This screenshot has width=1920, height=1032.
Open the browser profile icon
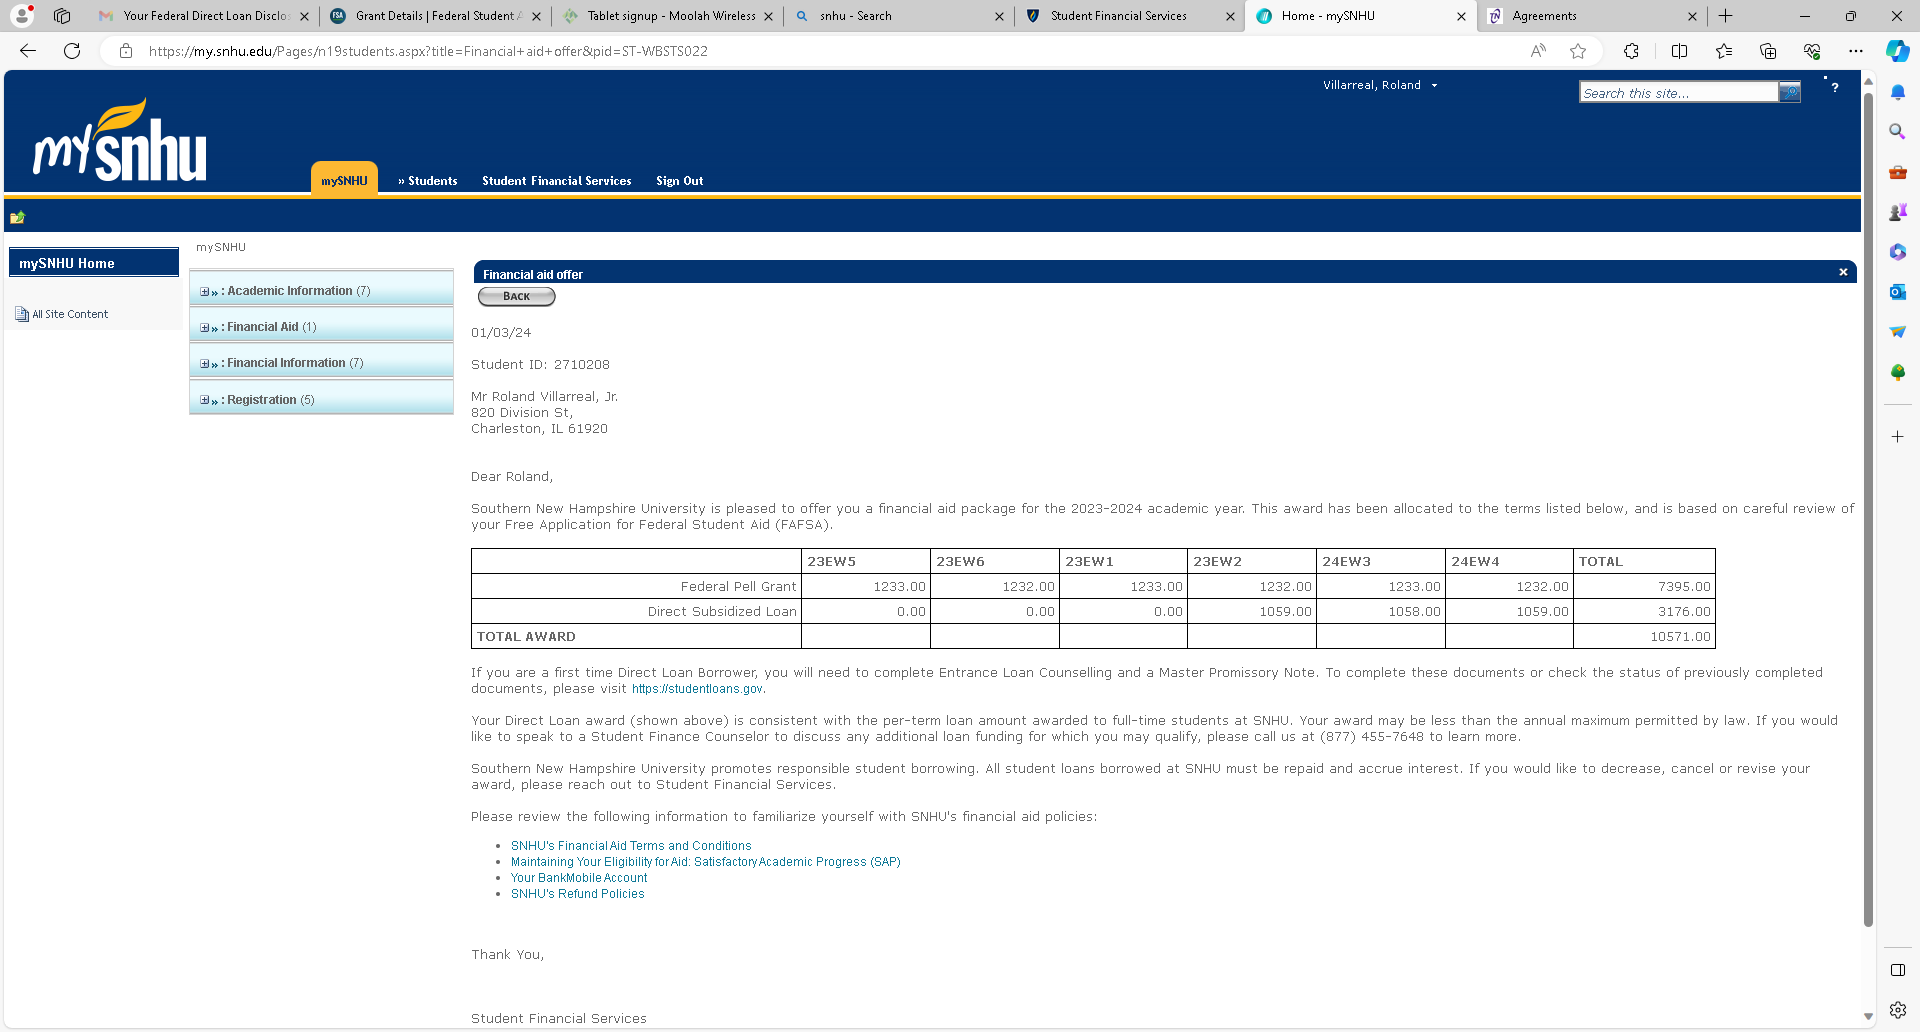[x=22, y=16]
